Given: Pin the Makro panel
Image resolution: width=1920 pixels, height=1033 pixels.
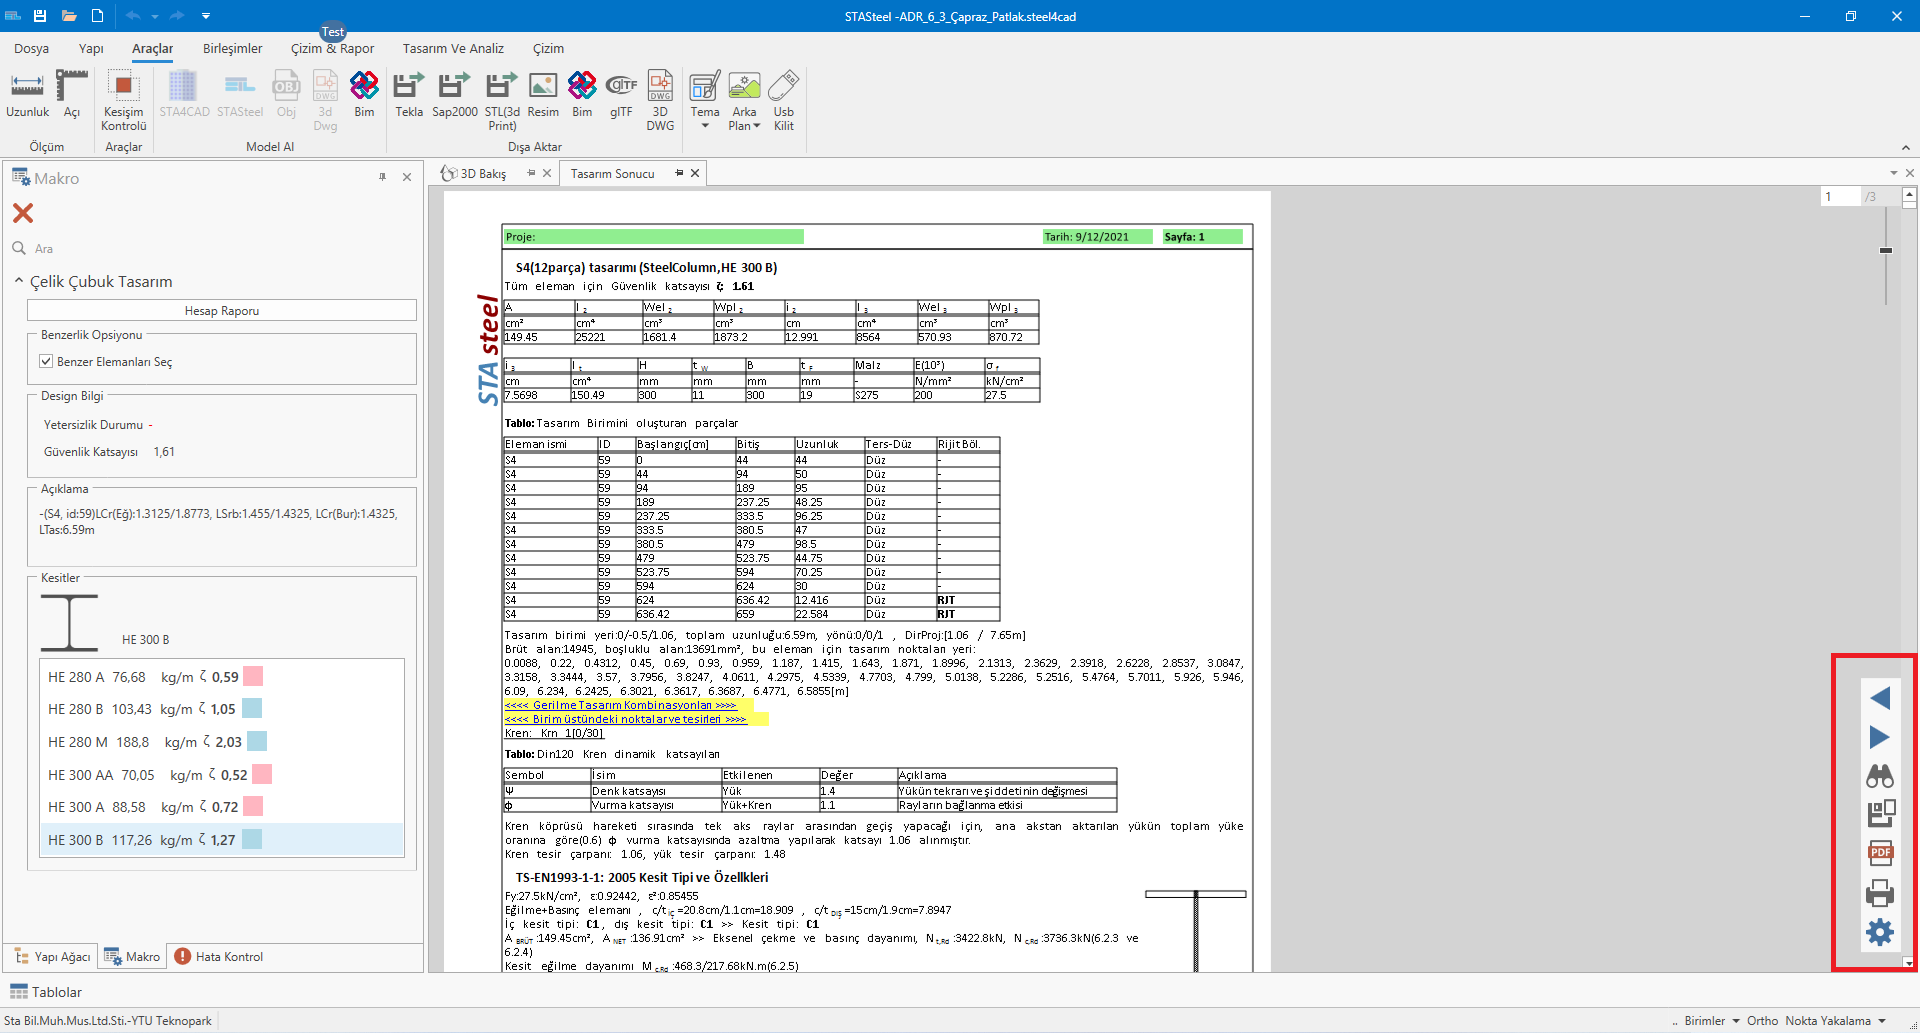Looking at the screenshot, I should tap(382, 177).
